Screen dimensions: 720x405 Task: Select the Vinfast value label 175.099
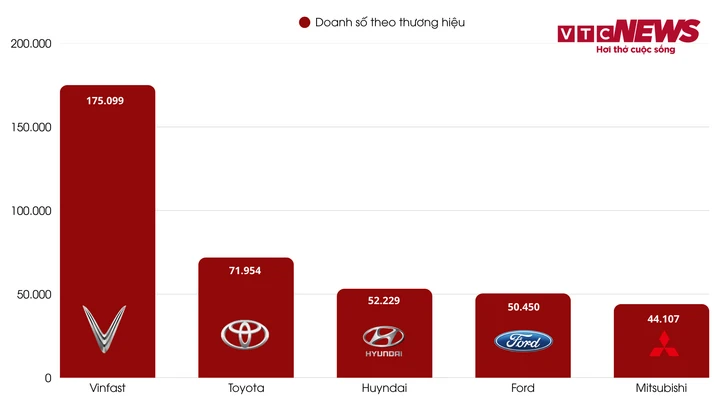click(105, 101)
